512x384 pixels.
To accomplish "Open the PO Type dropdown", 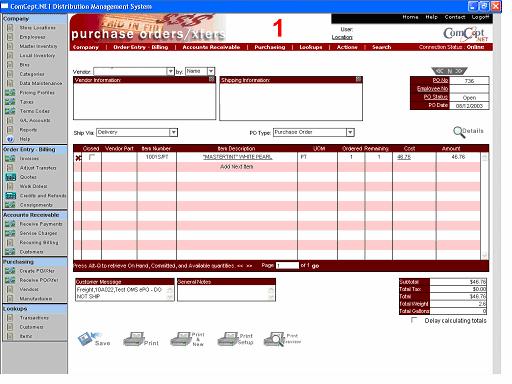I will (x=350, y=132).
